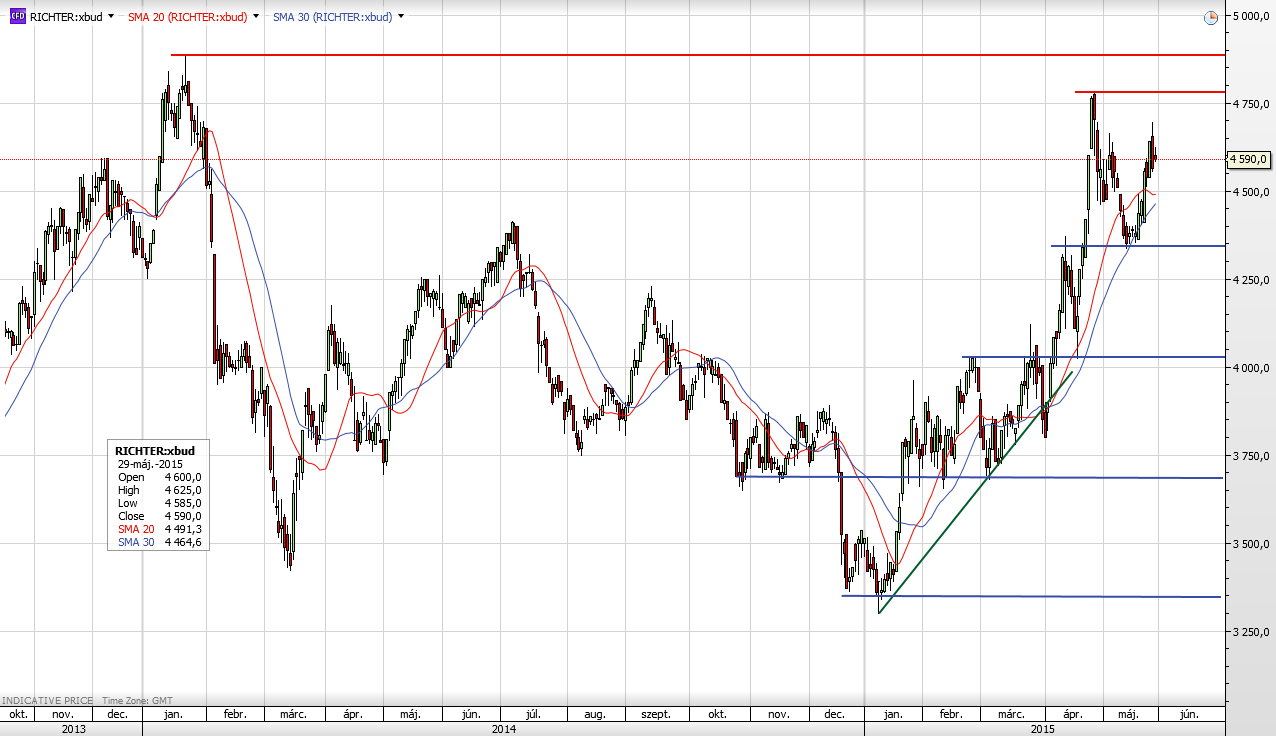
Task: Expand the SMA 30 (RICHTER:xbud) dropdown arrow
Action: coord(401,17)
